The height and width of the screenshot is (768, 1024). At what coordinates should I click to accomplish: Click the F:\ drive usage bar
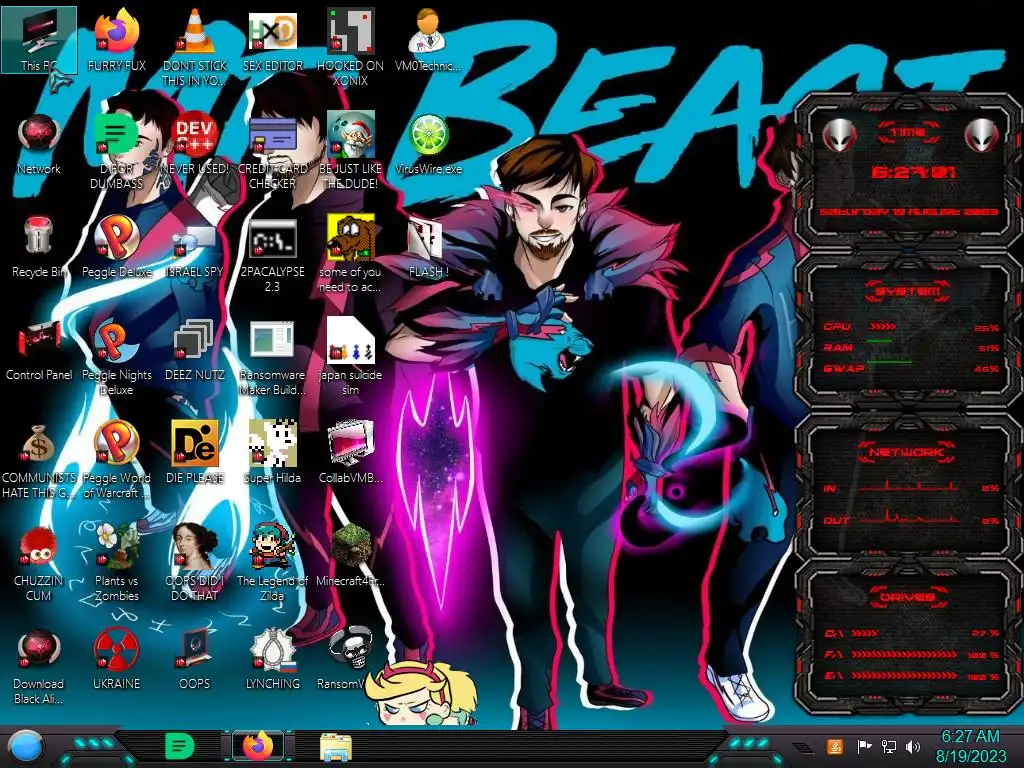(x=904, y=654)
